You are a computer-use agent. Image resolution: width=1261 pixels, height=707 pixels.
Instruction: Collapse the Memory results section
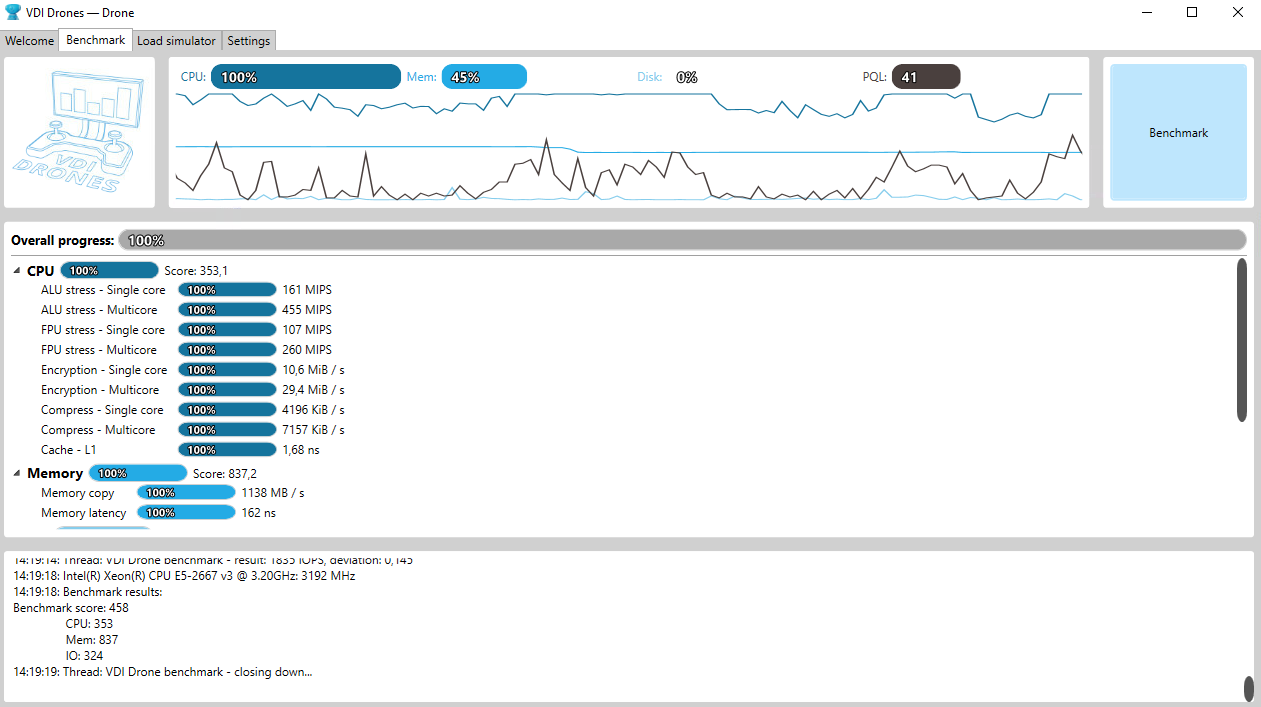17,473
